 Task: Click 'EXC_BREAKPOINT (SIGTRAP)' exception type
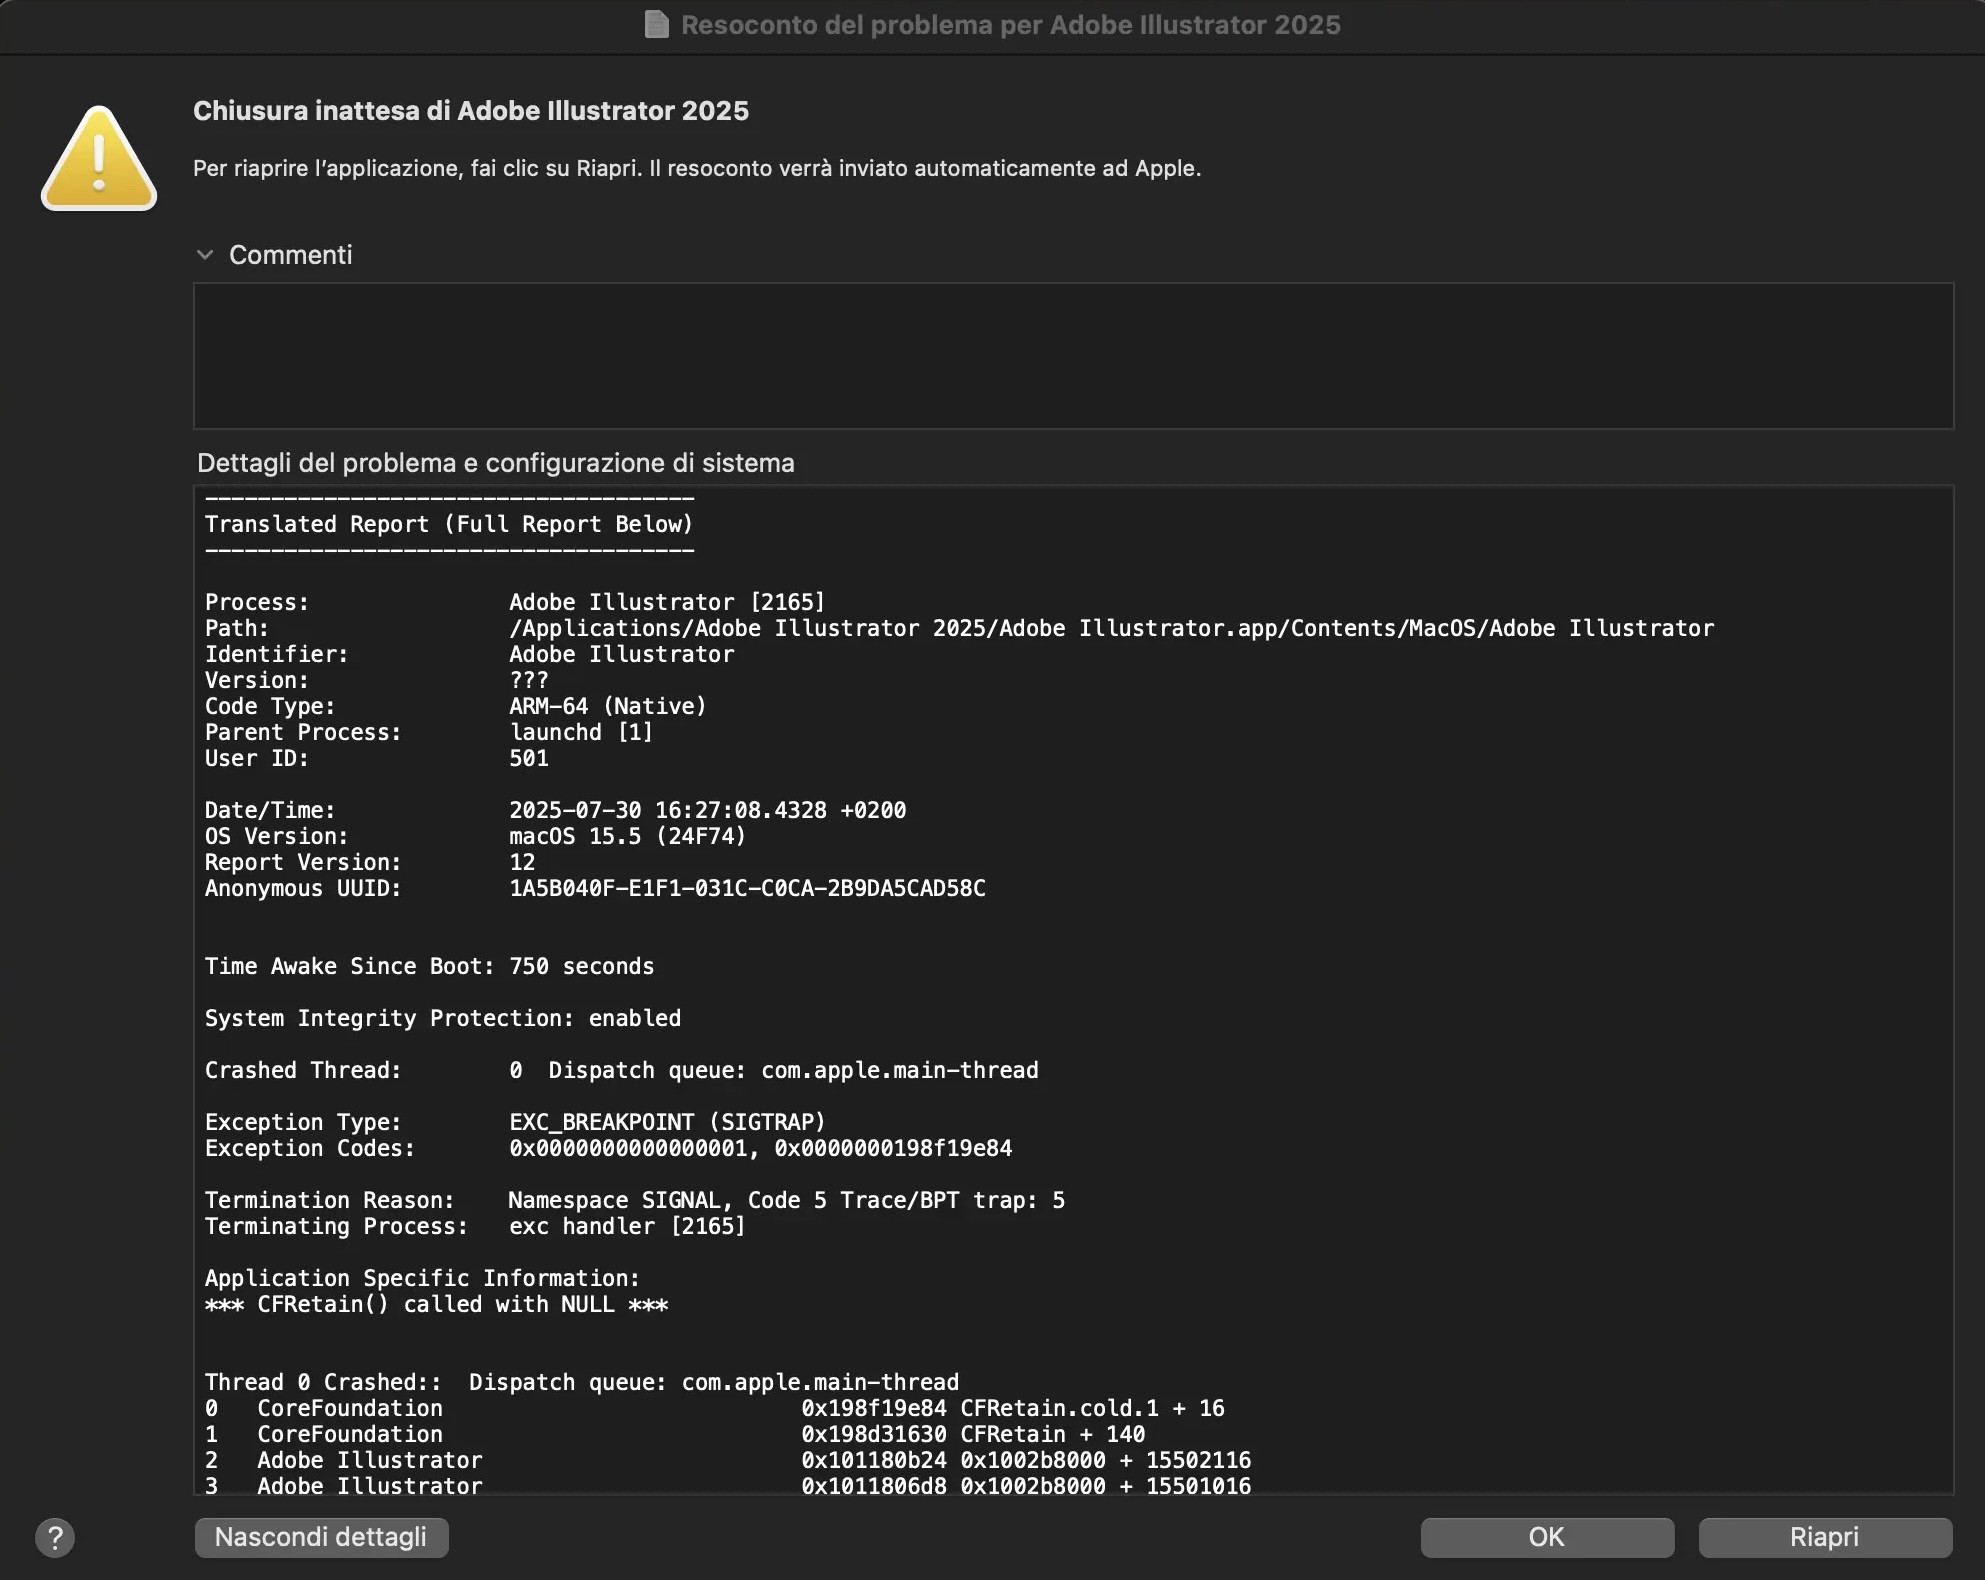667,1122
